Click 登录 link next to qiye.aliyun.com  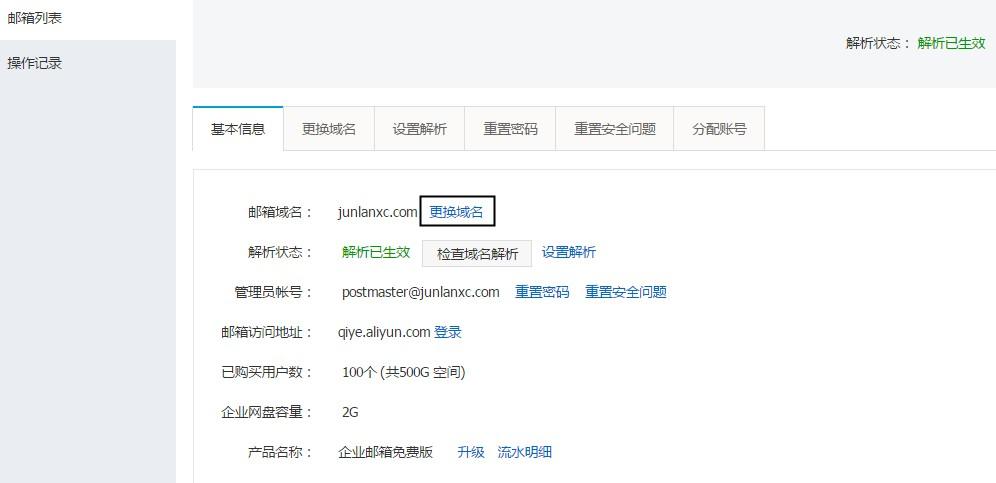448,332
